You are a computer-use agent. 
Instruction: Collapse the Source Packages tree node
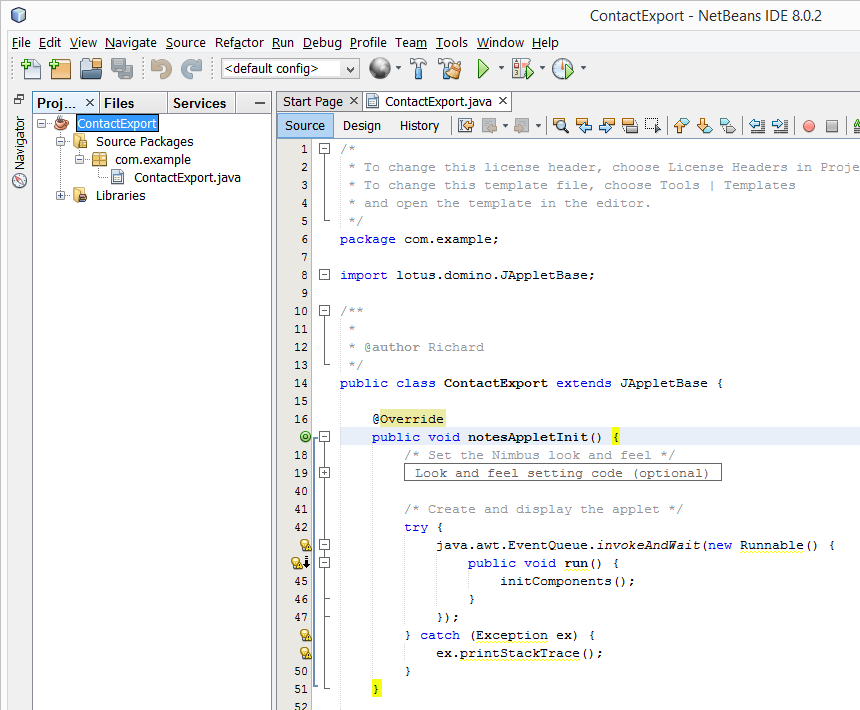coord(61,142)
